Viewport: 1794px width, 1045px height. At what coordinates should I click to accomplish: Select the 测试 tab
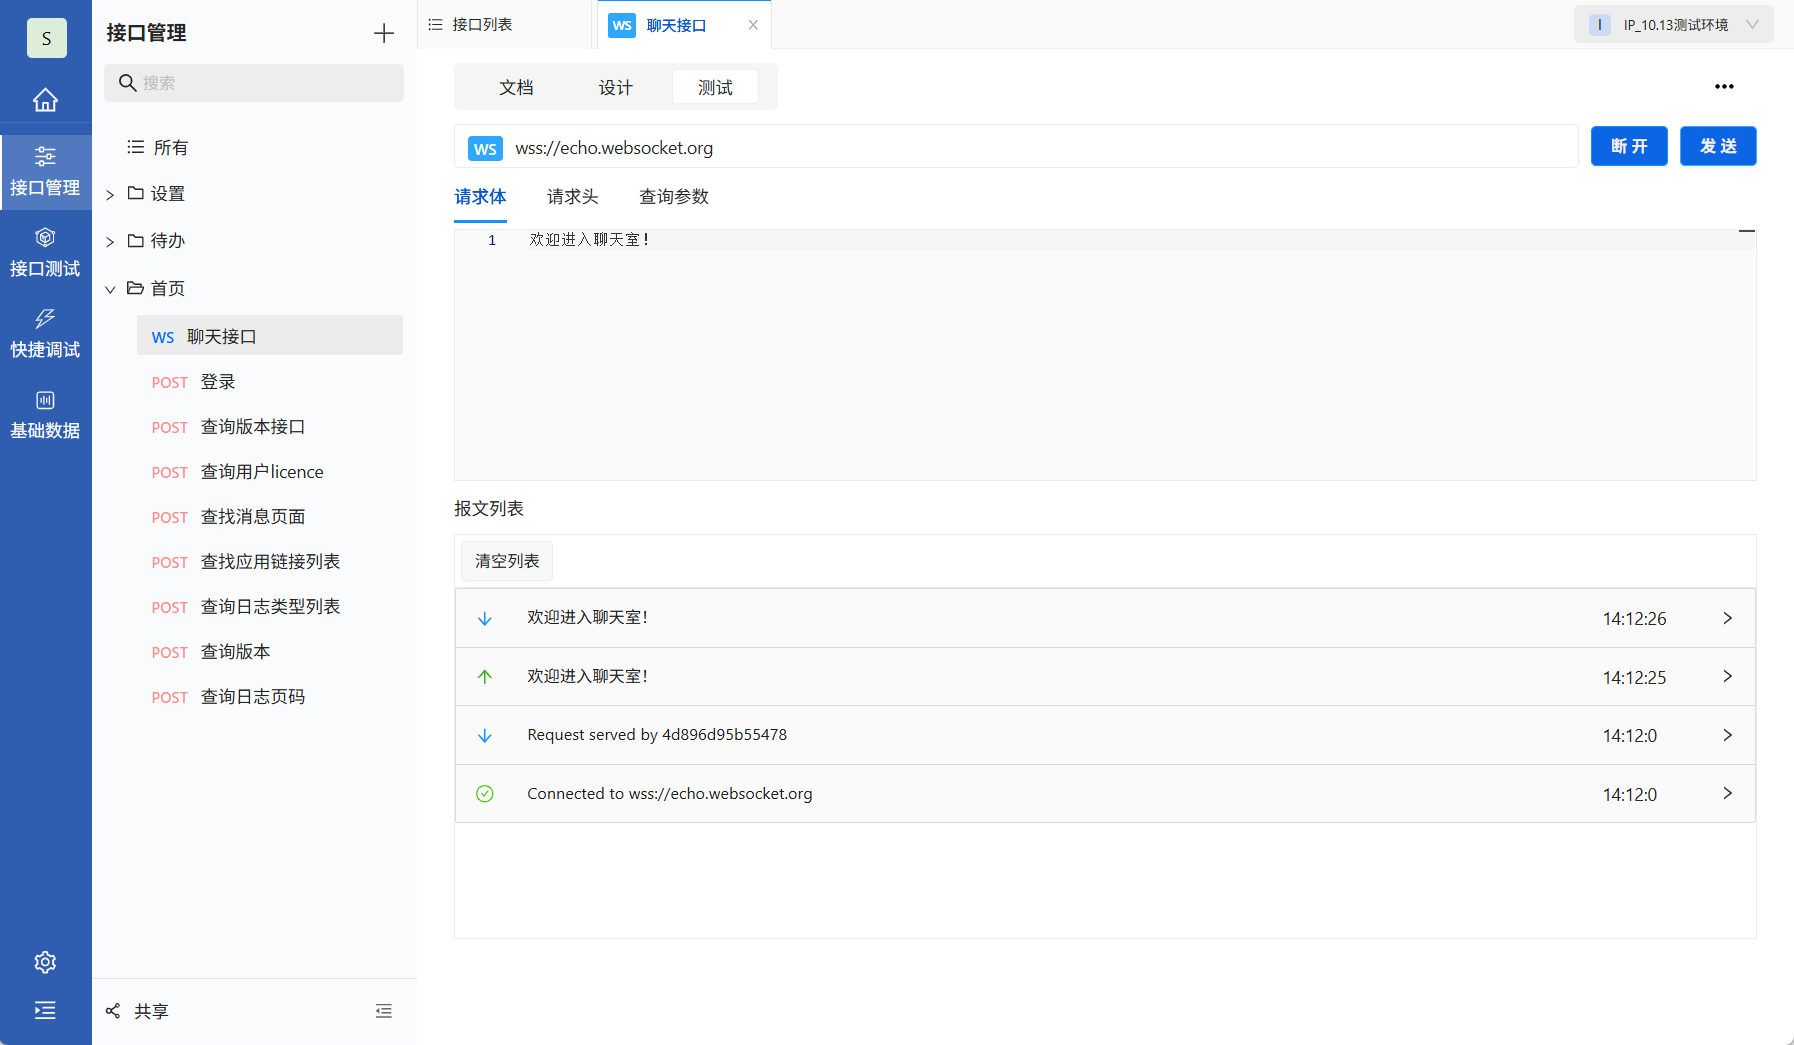(x=715, y=88)
